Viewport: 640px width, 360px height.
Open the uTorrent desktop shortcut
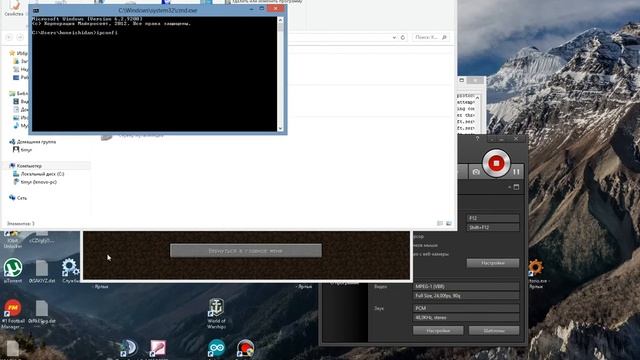[x=13, y=271]
